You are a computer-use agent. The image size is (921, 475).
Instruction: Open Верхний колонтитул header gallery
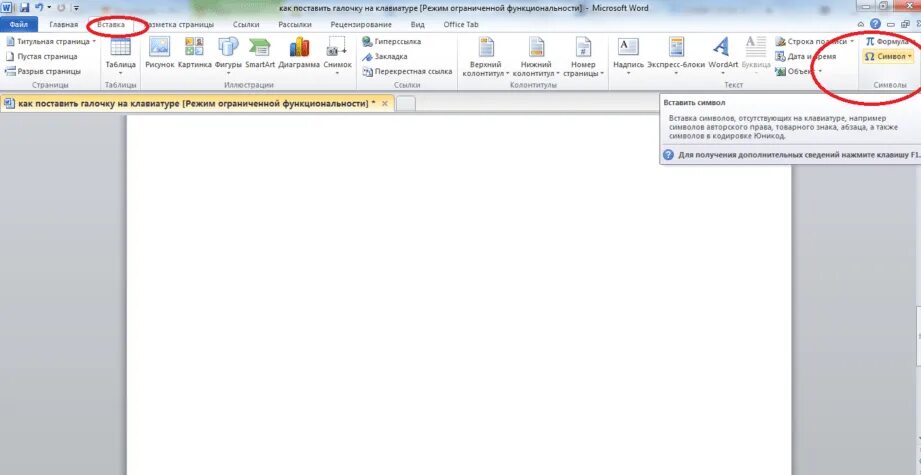click(x=486, y=57)
